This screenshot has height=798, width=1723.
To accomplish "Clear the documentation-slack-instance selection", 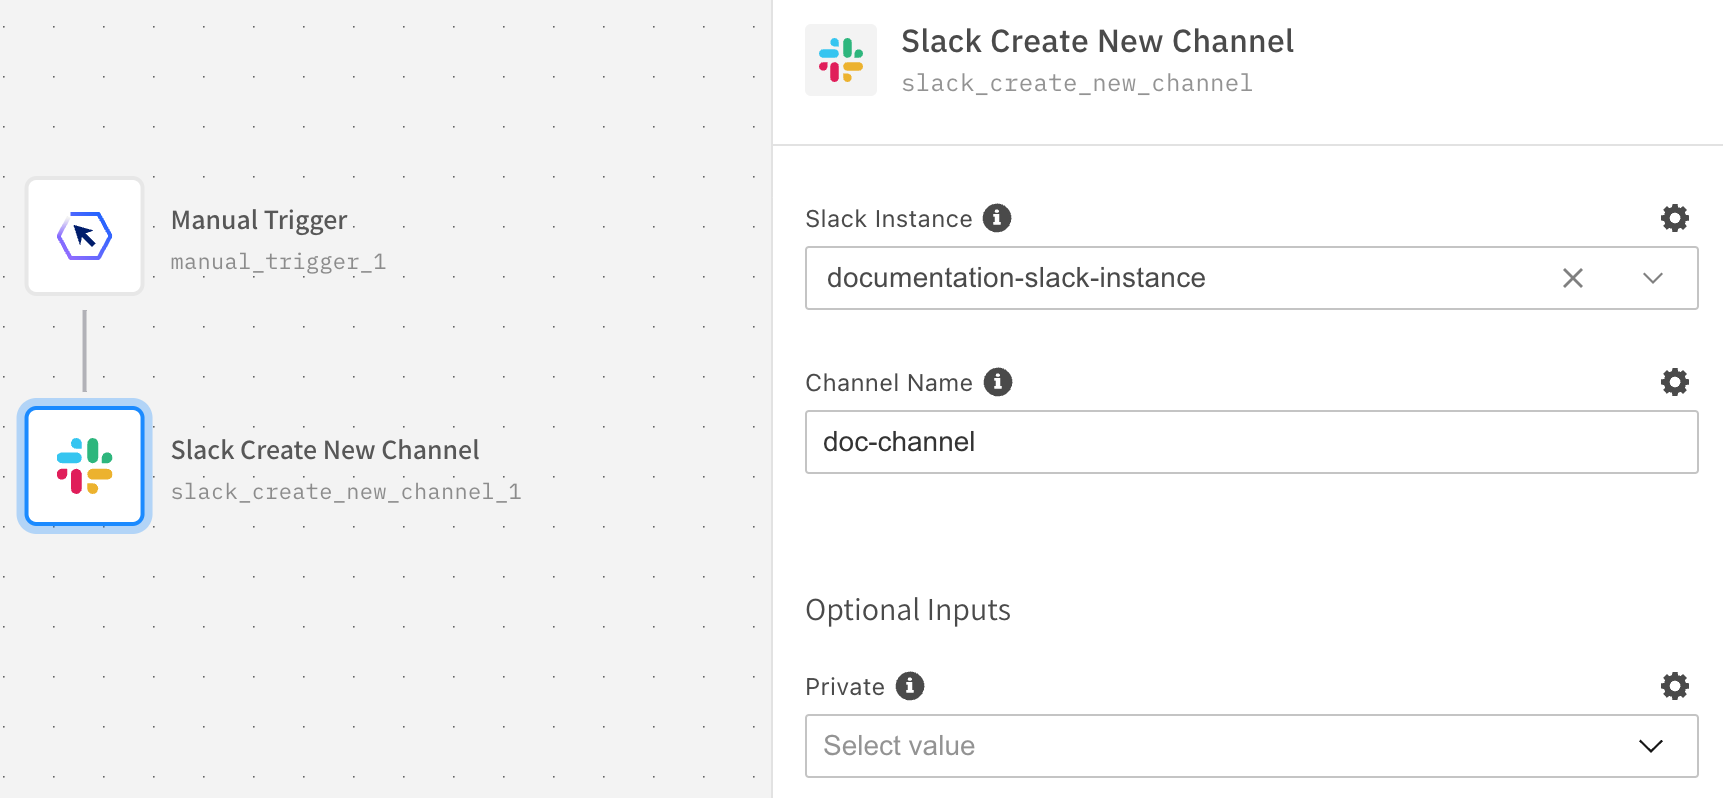I will click(x=1573, y=278).
